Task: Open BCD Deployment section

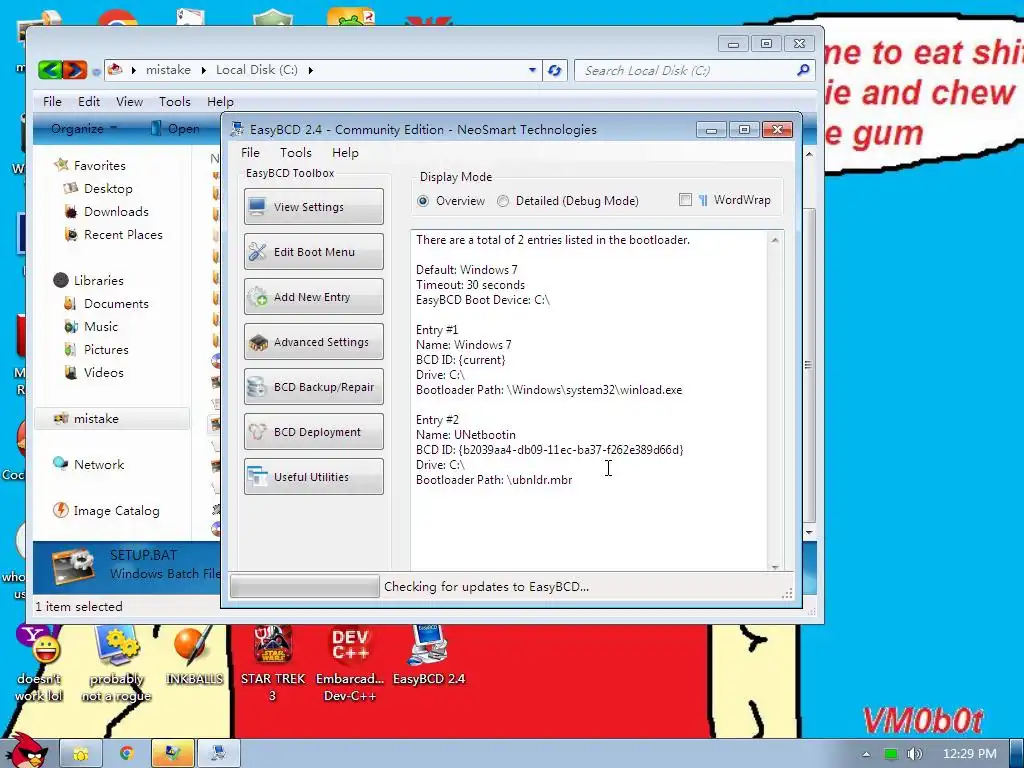Action: point(313,432)
